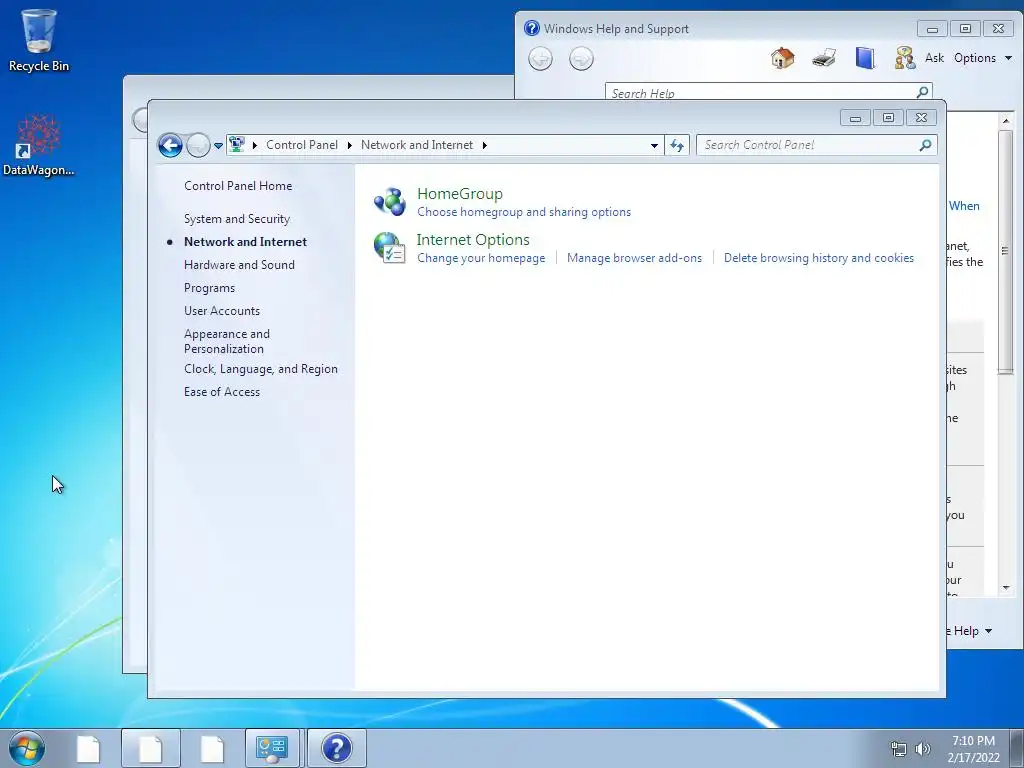Go to System and Security
Image resolution: width=1024 pixels, height=768 pixels.
click(x=236, y=219)
